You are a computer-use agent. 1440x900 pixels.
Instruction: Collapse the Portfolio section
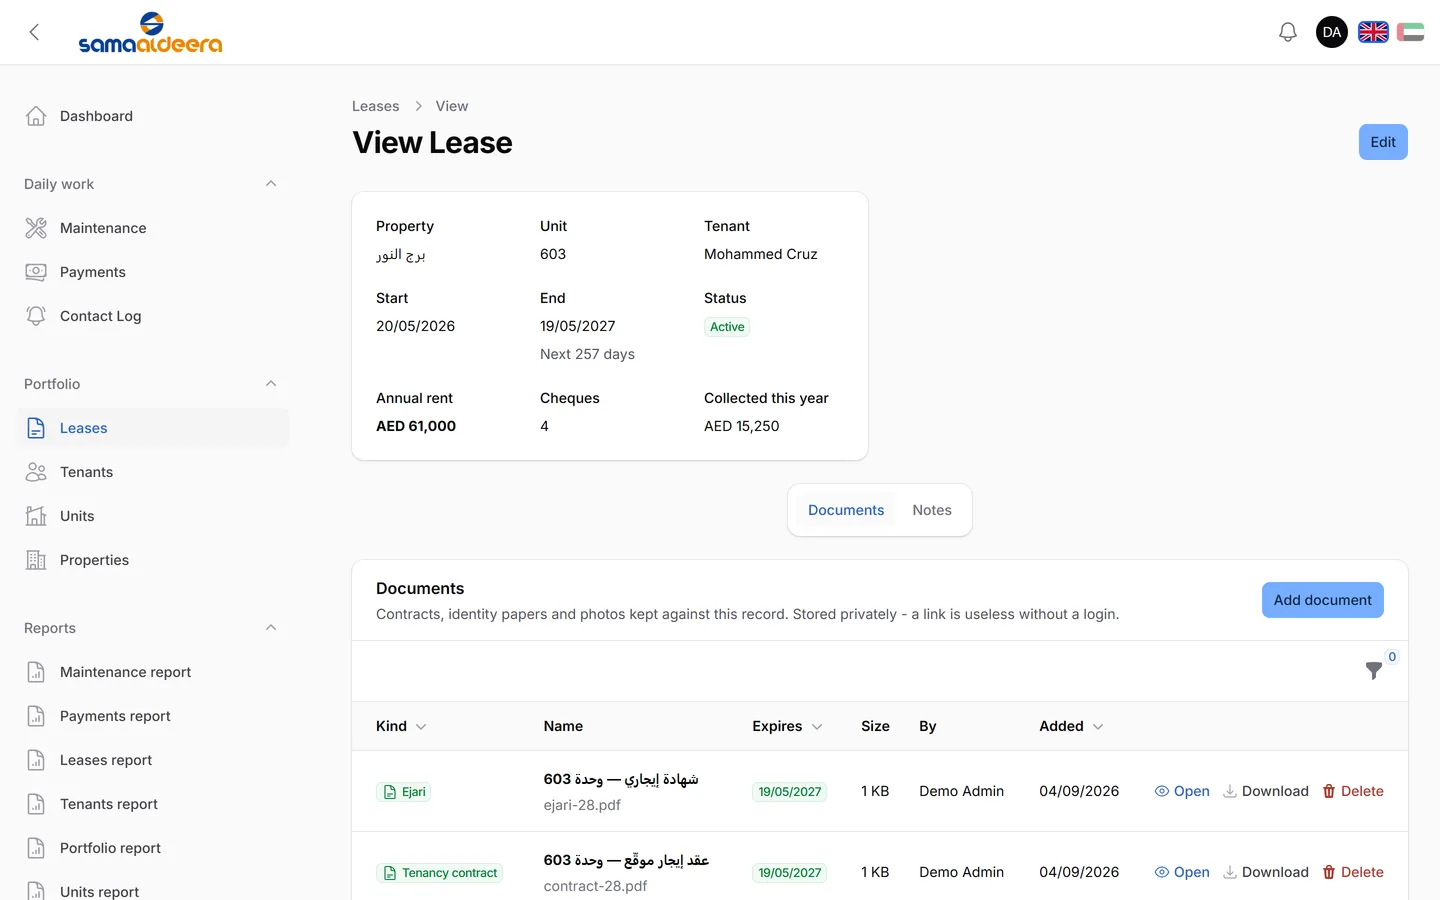[x=271, y=384]
